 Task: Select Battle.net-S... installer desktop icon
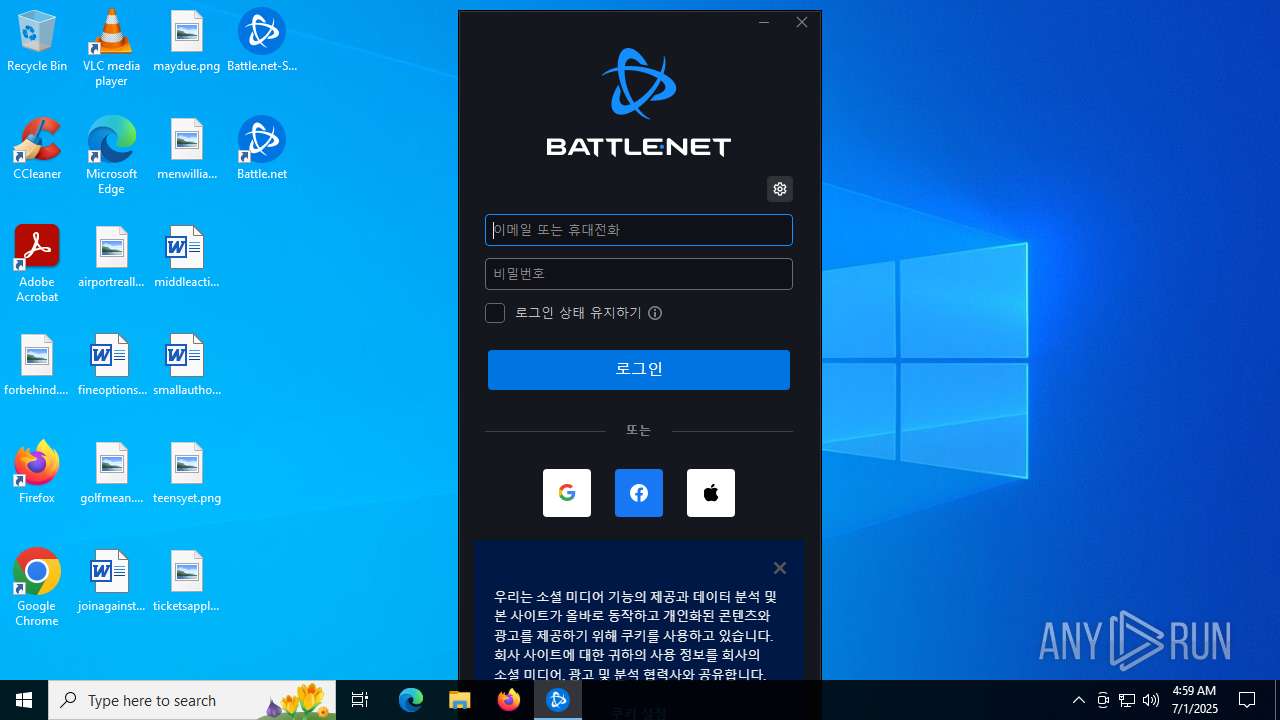coord(262,42)
